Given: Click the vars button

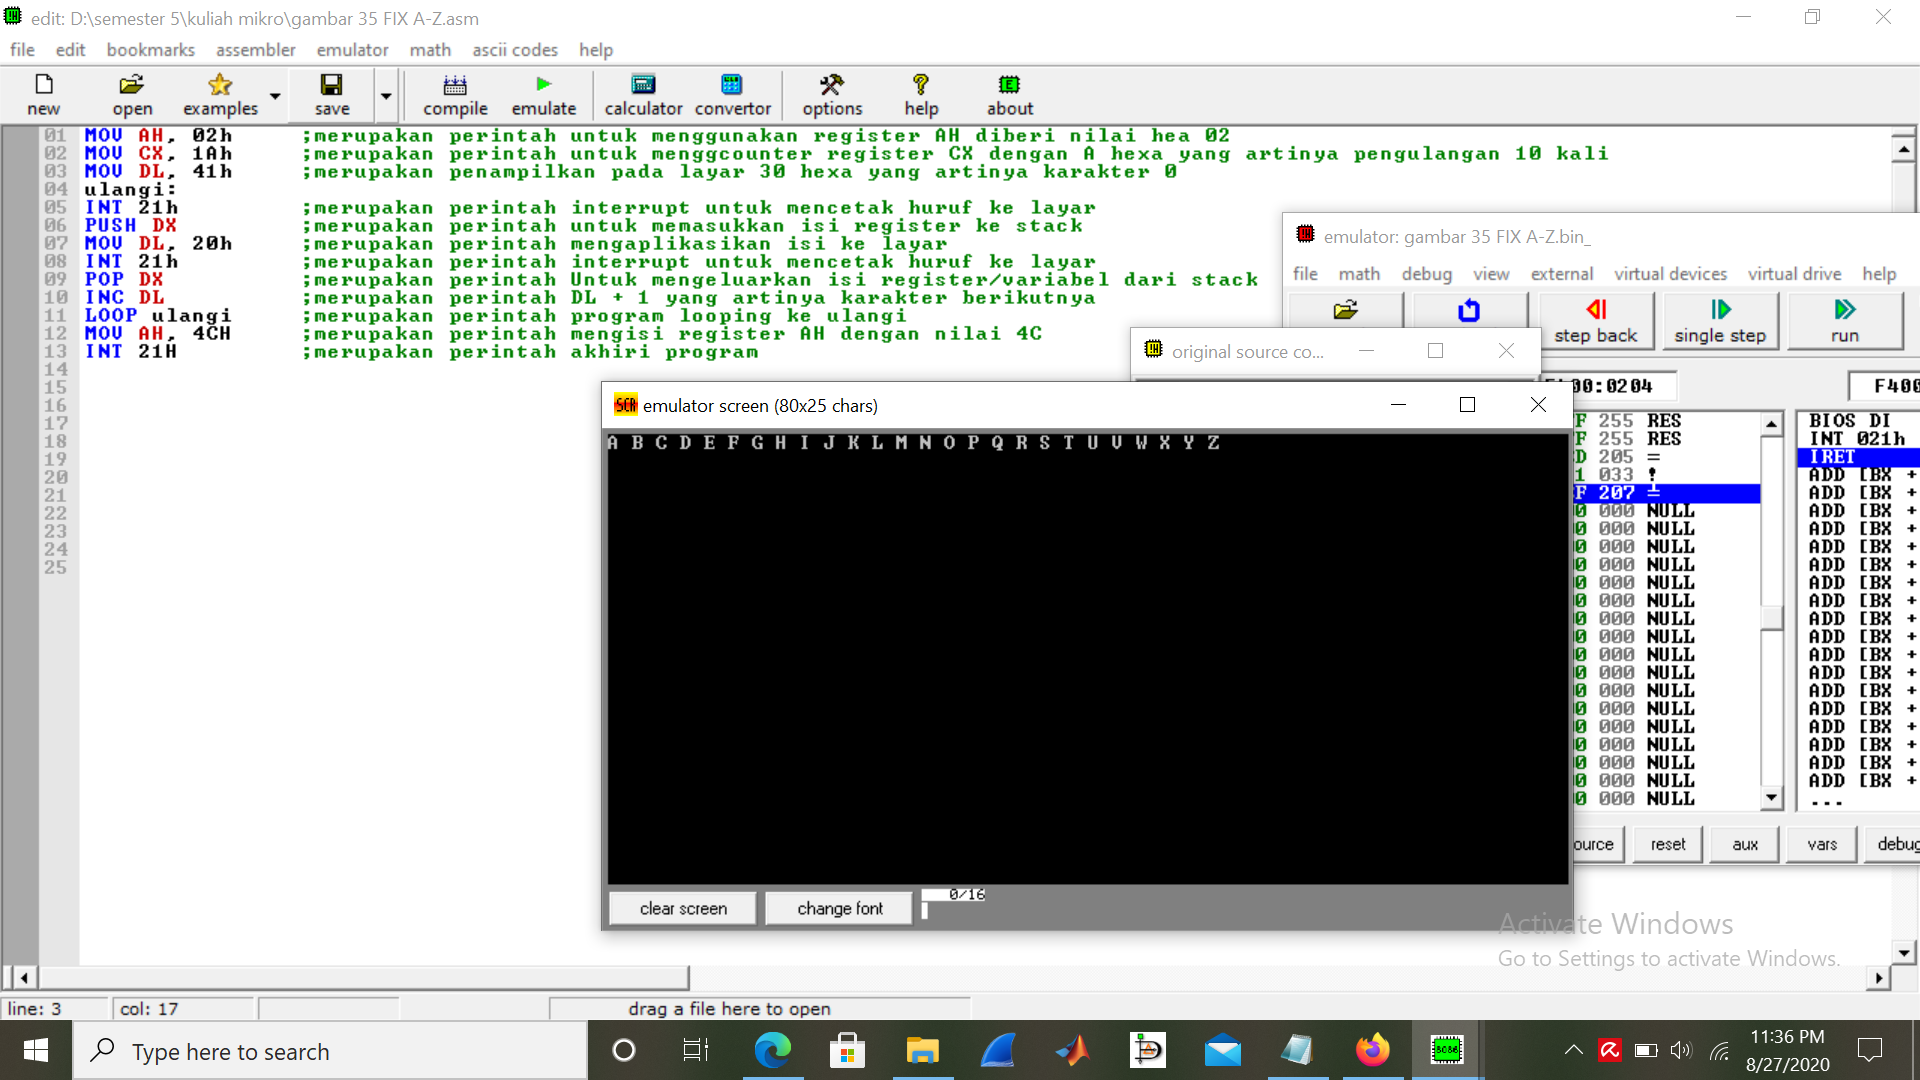Looking at the screenshot, I should click(x=1821, y=844).
